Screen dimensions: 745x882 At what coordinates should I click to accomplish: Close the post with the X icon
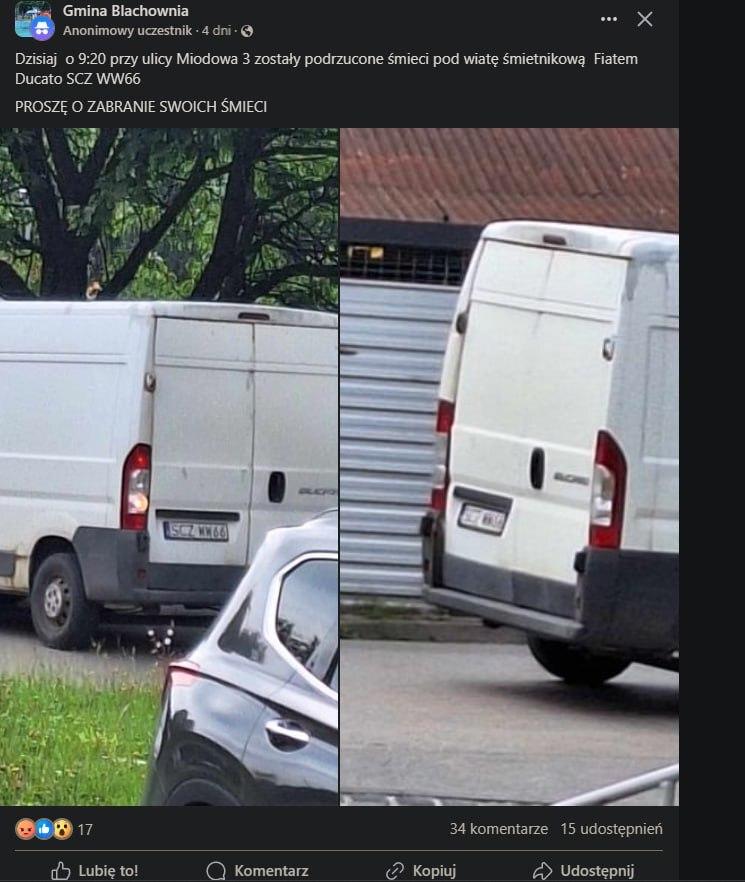(645, 19)
